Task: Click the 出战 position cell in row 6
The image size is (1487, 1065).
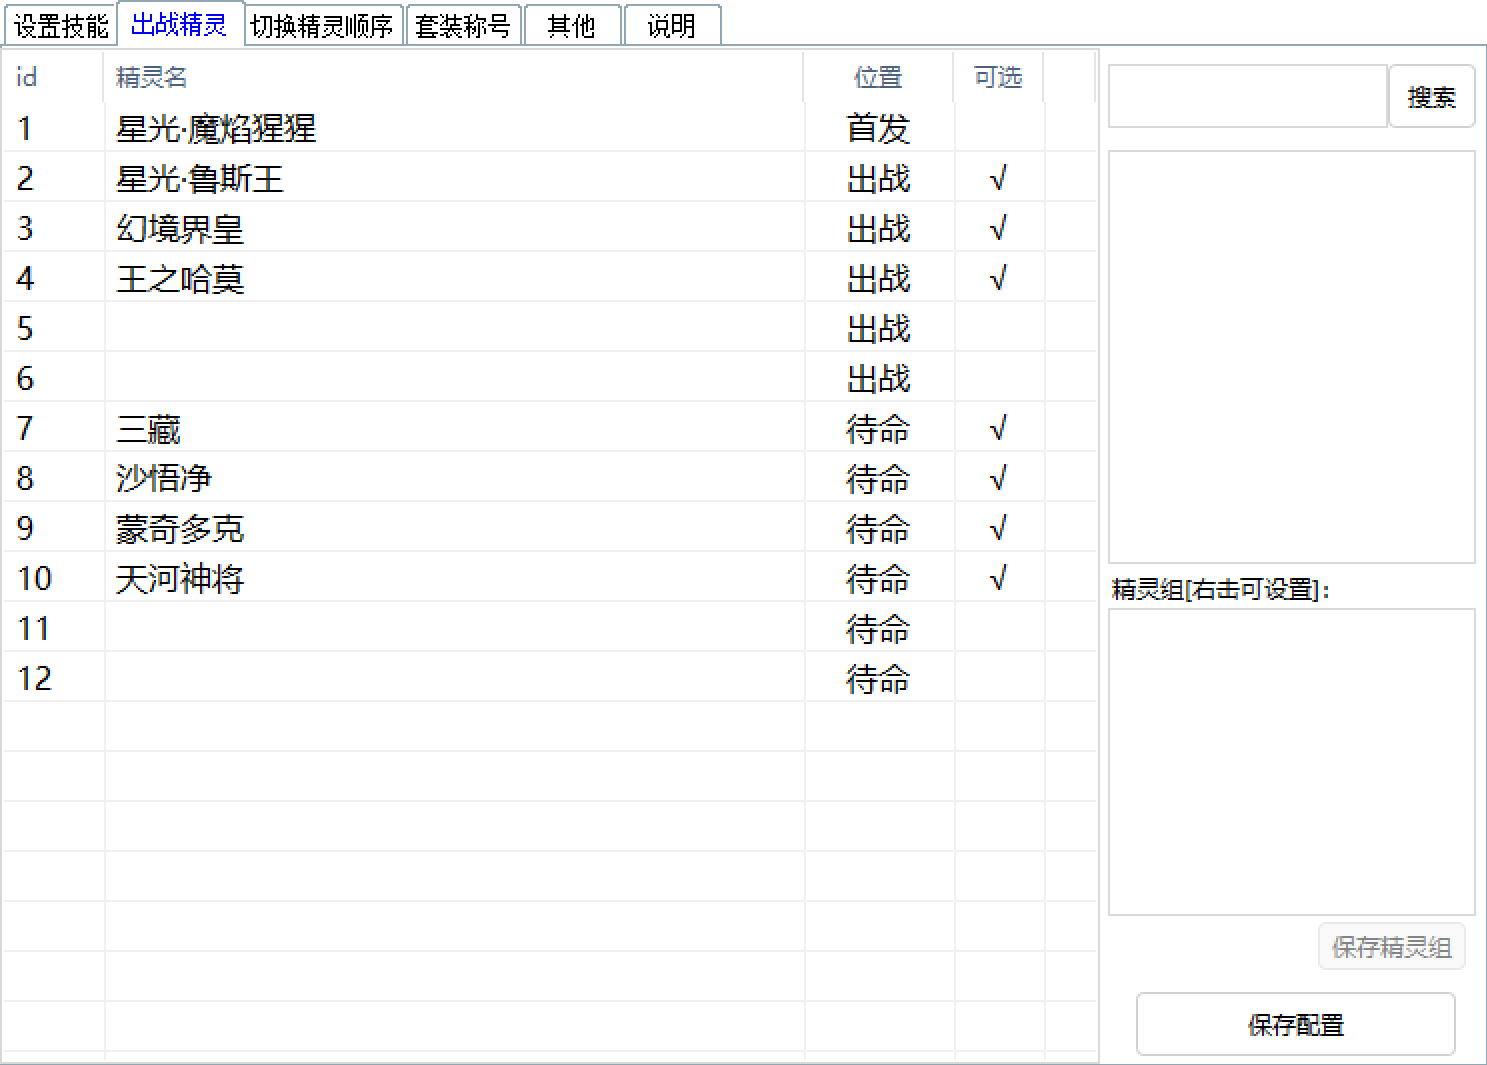Action: click(x=879, y=378)
